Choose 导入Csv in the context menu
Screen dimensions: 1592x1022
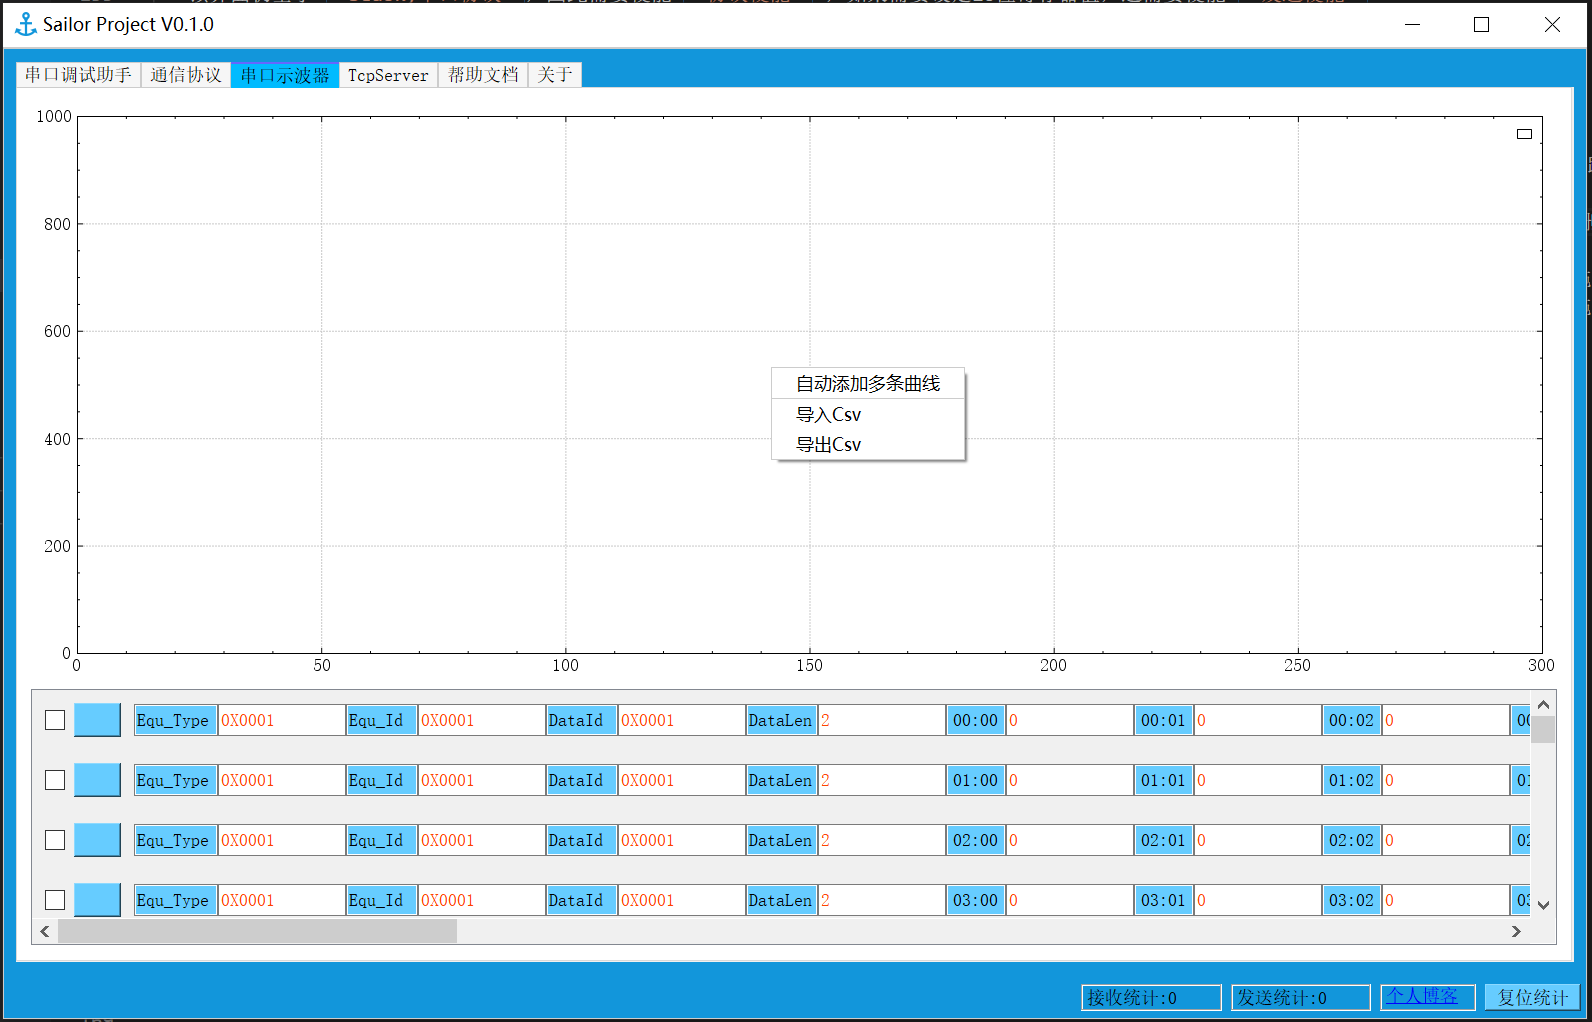(x=828, y=415)
